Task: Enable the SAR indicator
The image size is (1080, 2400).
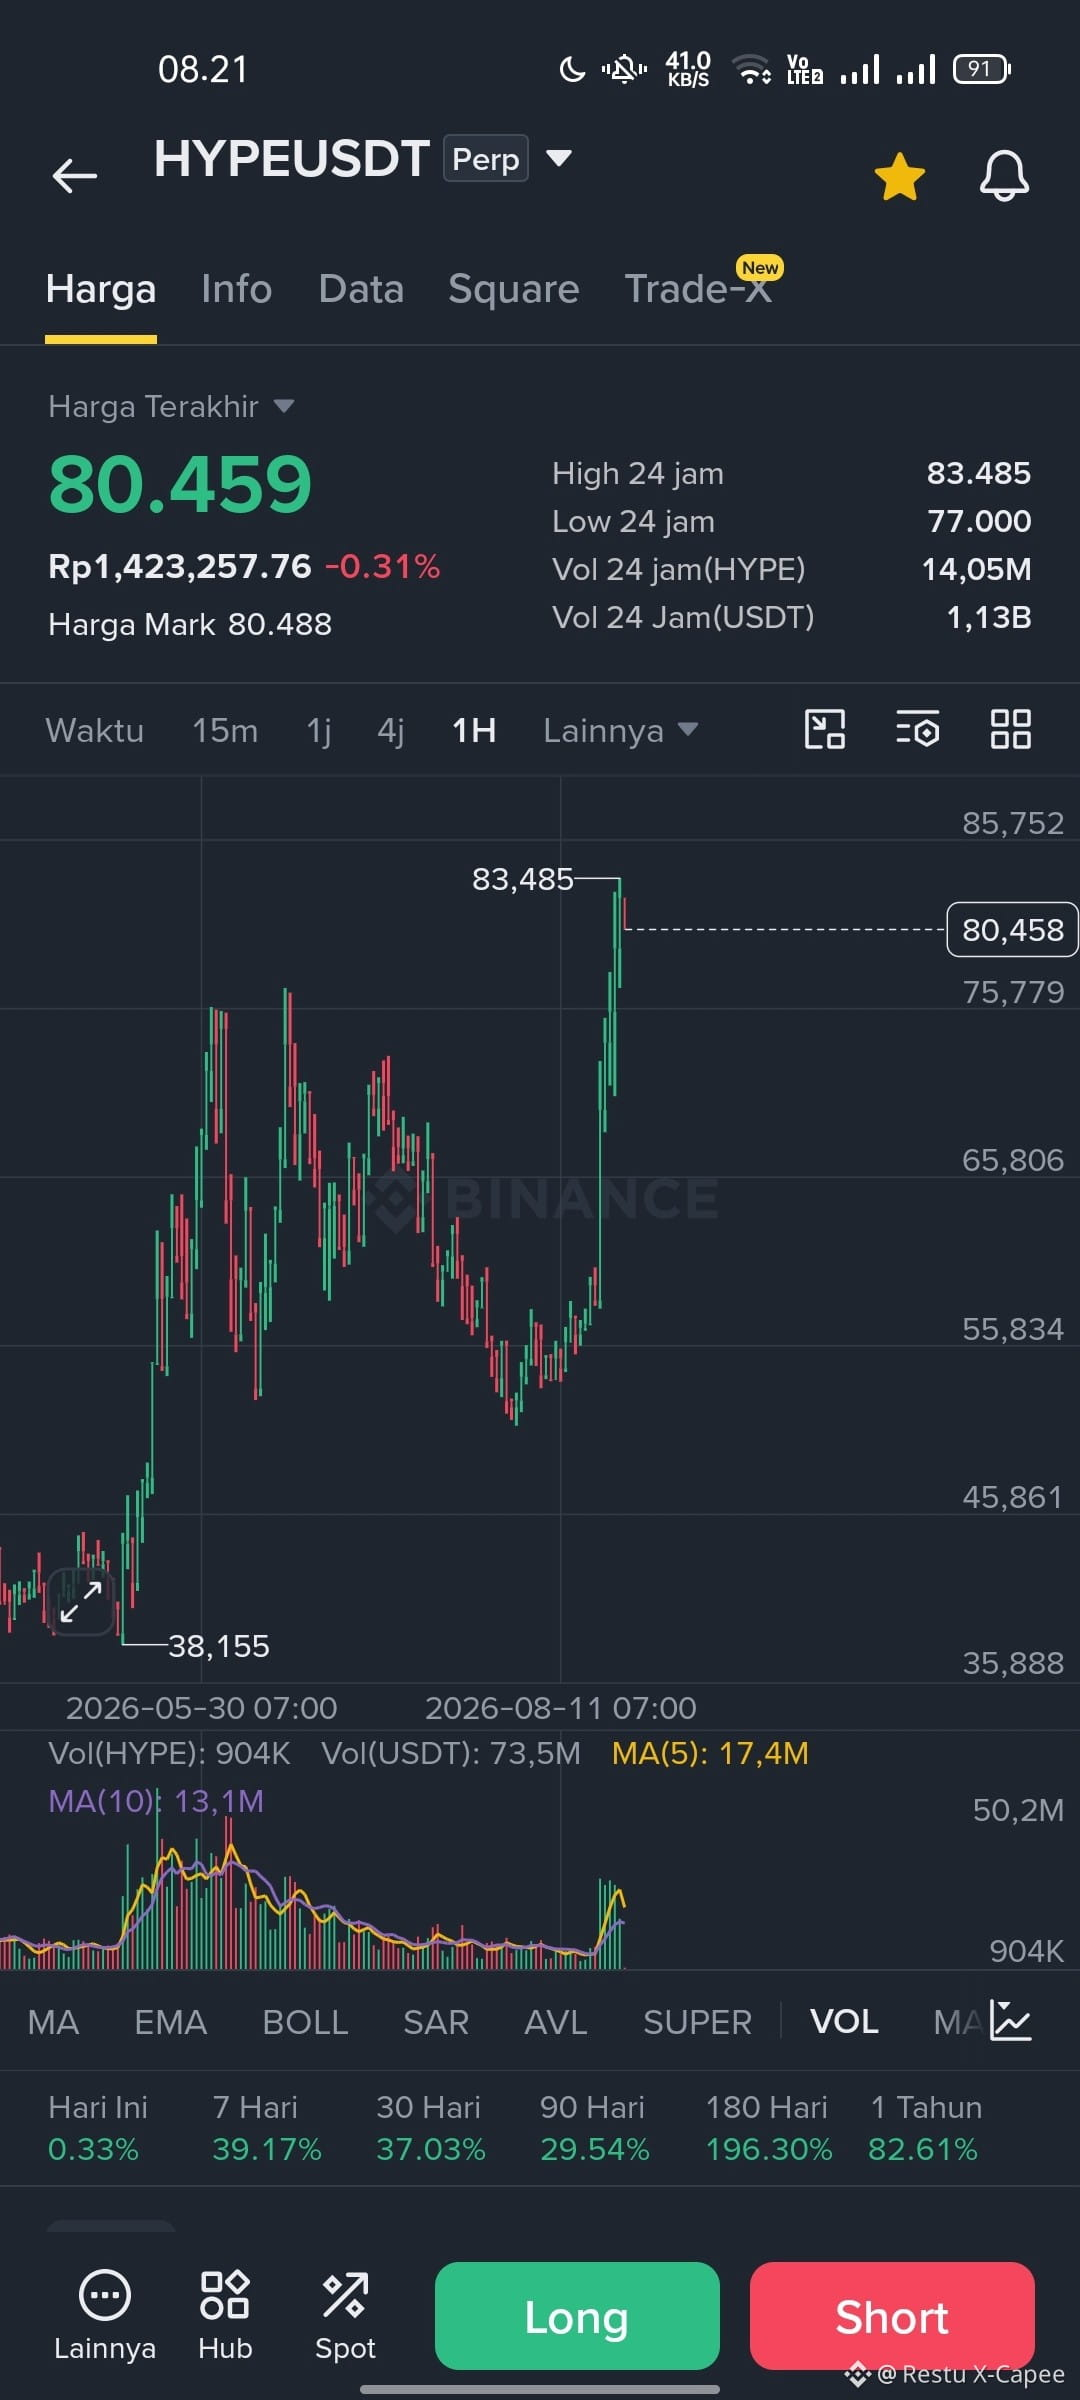Action: [436, 2022]
